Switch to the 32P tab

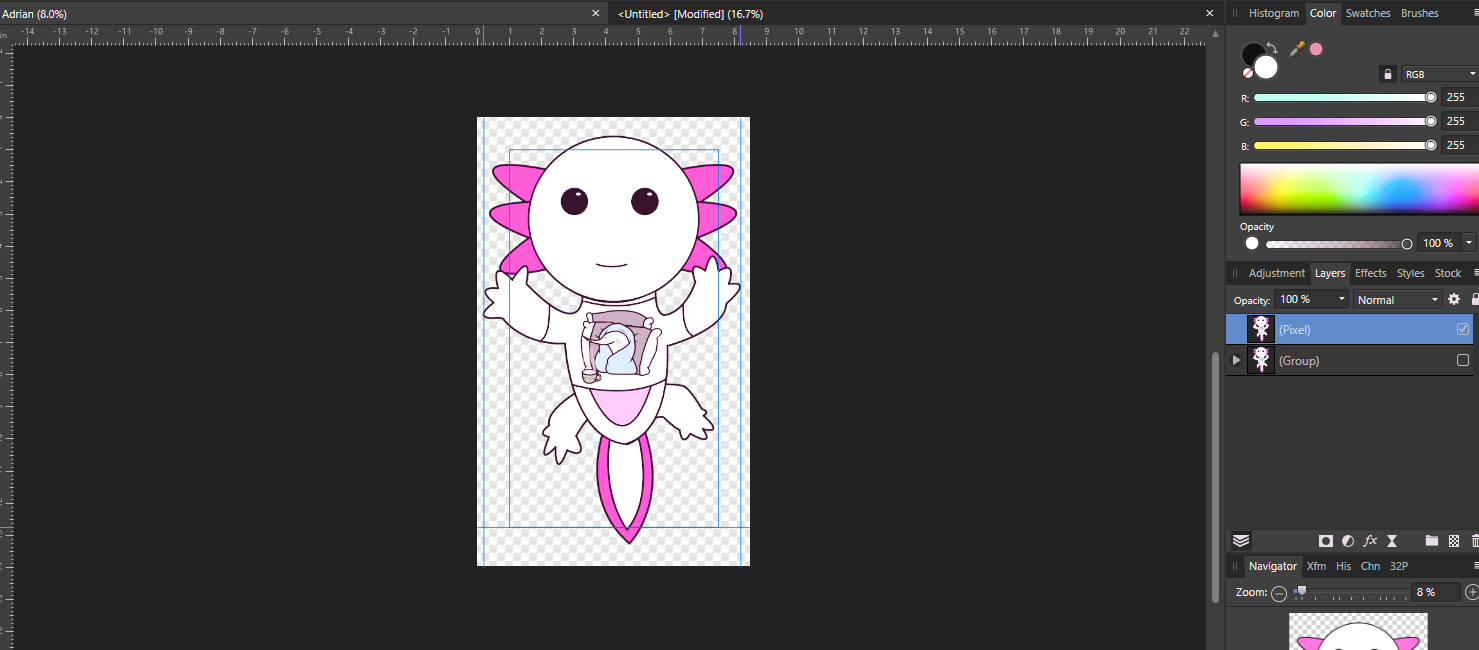1399,566
